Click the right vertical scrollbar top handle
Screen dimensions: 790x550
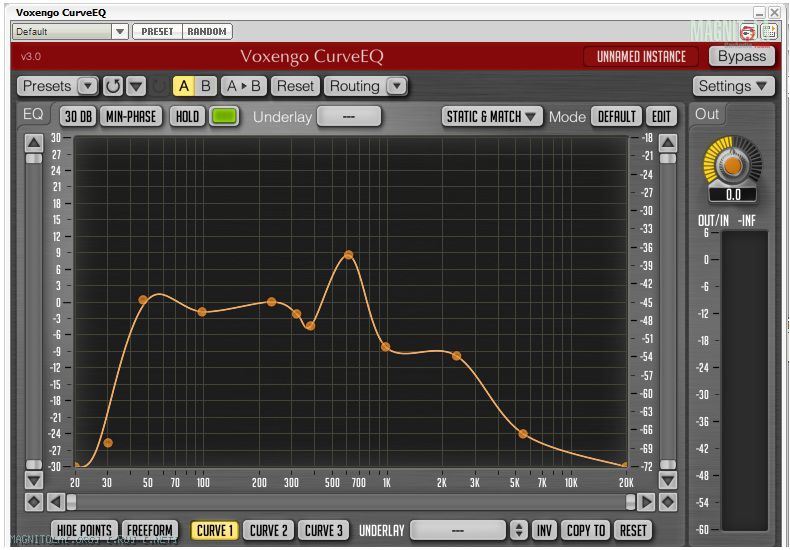[668, 159]
